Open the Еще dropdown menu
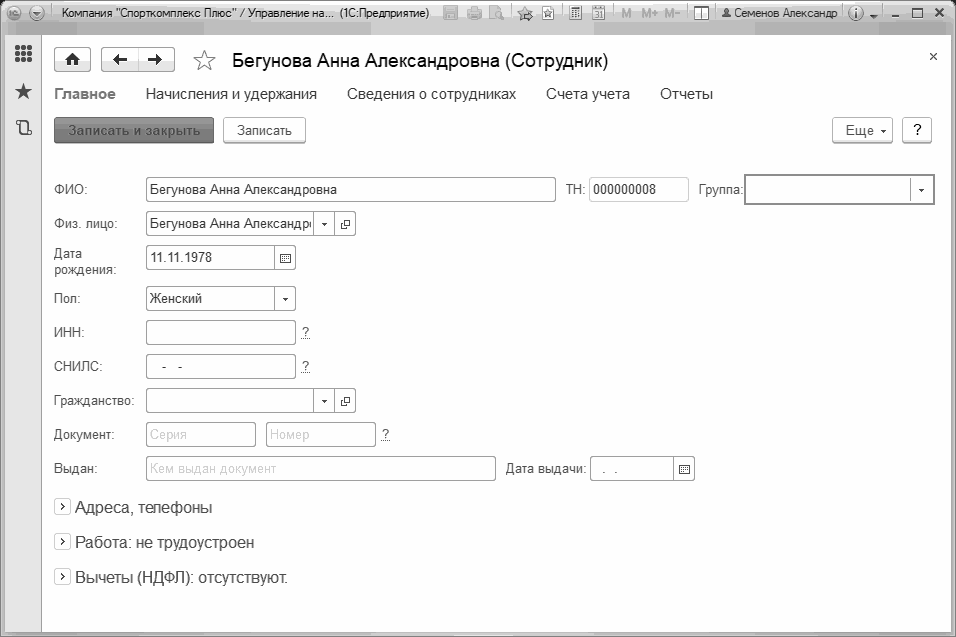This screenshot has height=637, width=956. 862,130
